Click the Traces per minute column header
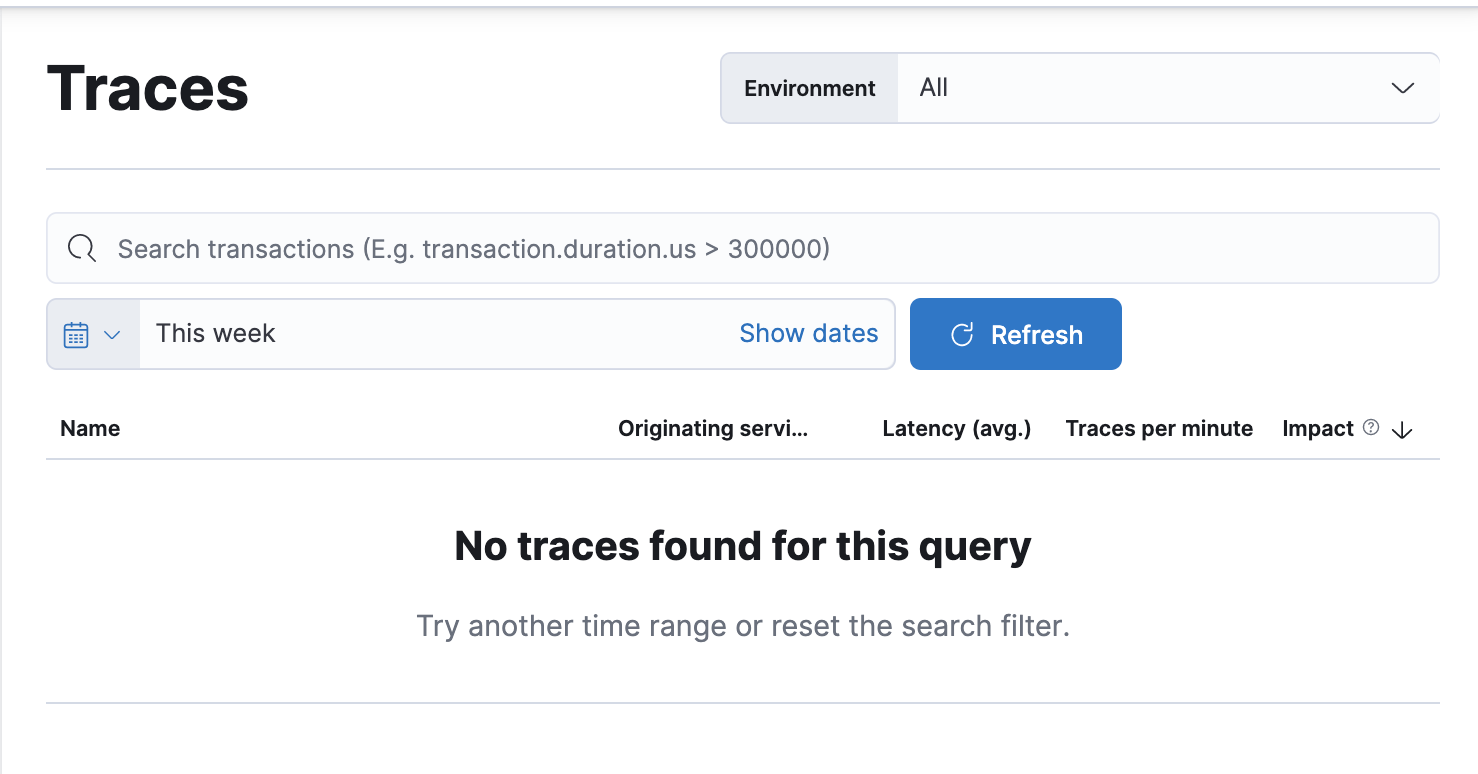The width and height of the screenshot is (1478, 774). 1158,428
